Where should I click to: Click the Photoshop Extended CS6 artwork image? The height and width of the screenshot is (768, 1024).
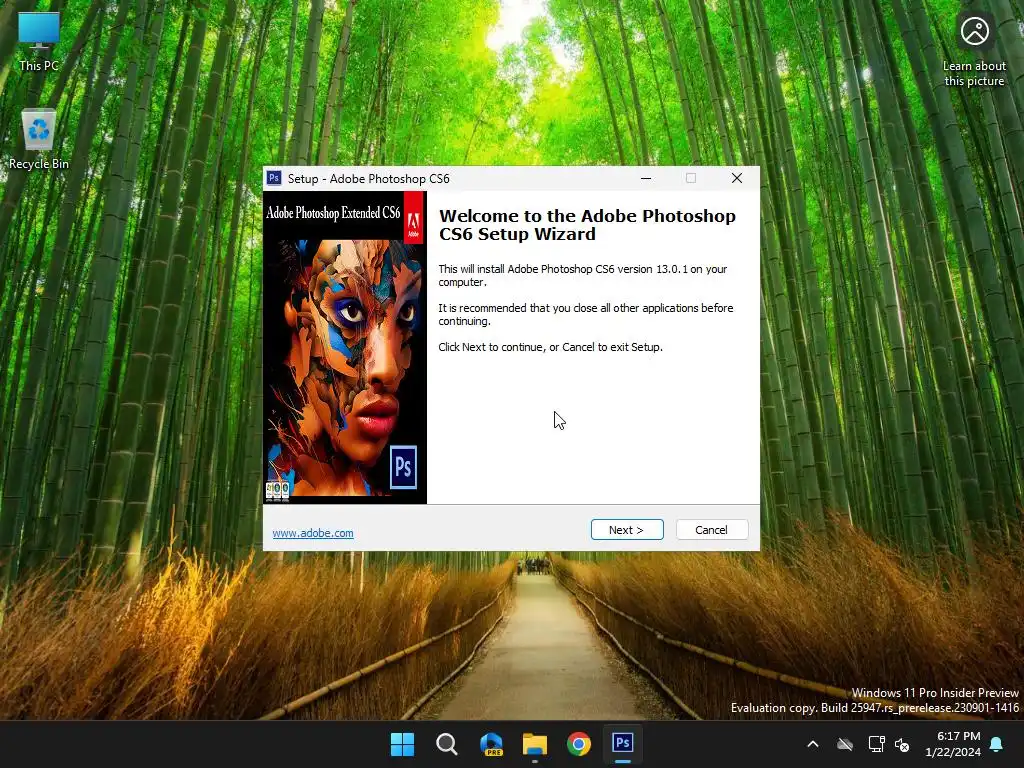(345, 347)
